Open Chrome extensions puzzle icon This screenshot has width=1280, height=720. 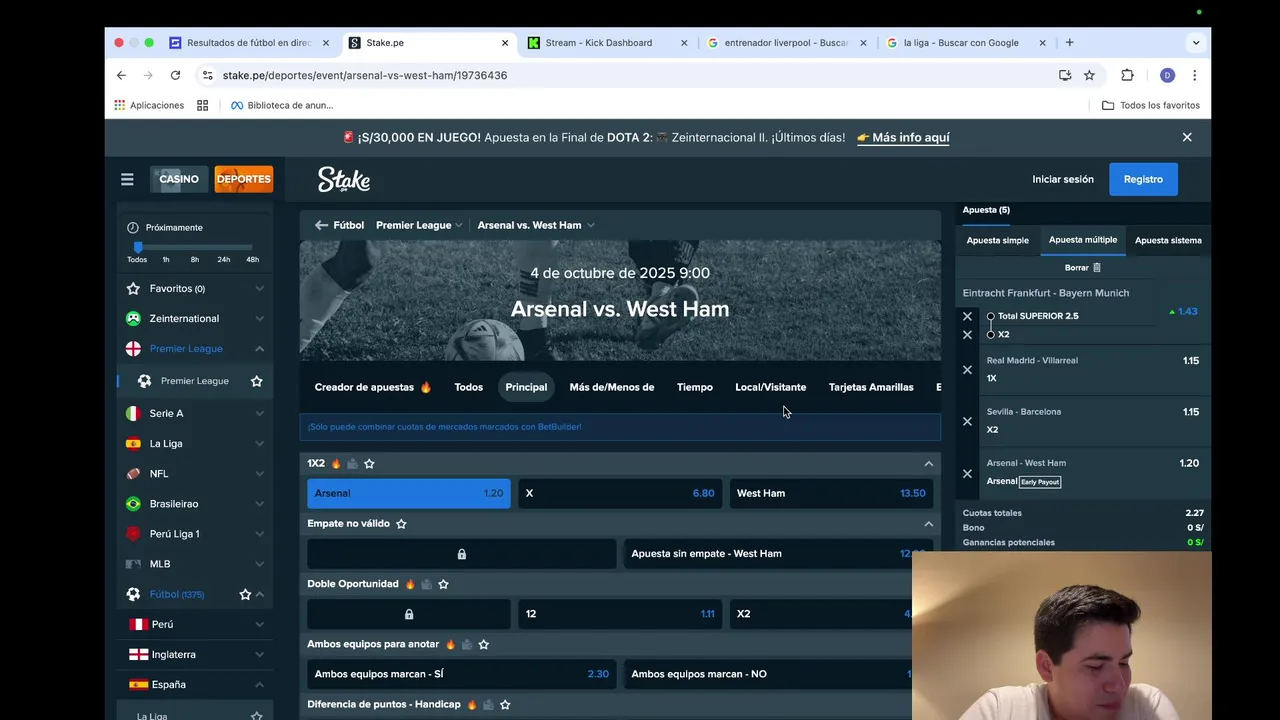pos(1127,75)
